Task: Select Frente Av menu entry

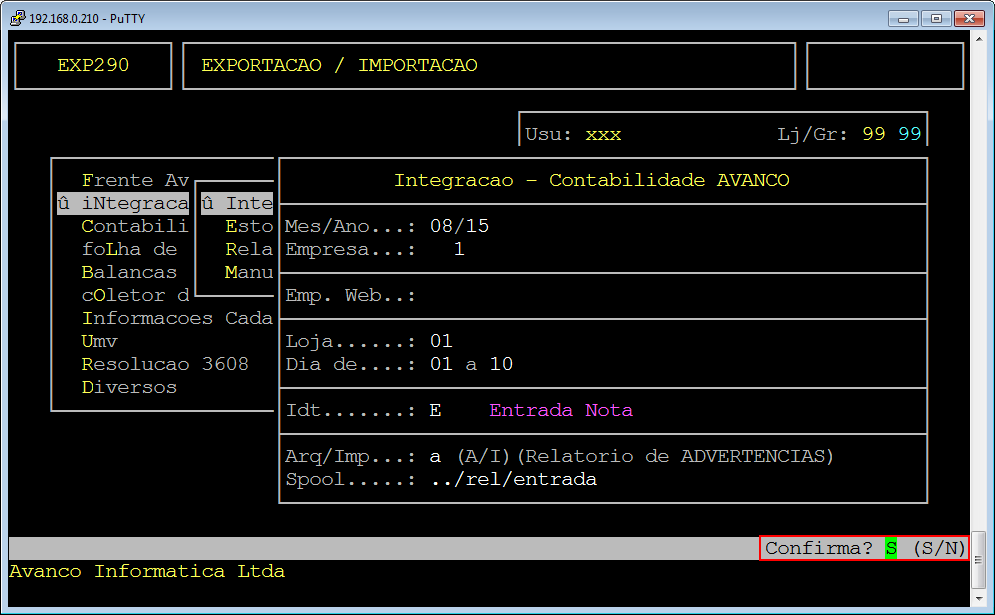Action: pyautogui.click(x=135, y=181)
